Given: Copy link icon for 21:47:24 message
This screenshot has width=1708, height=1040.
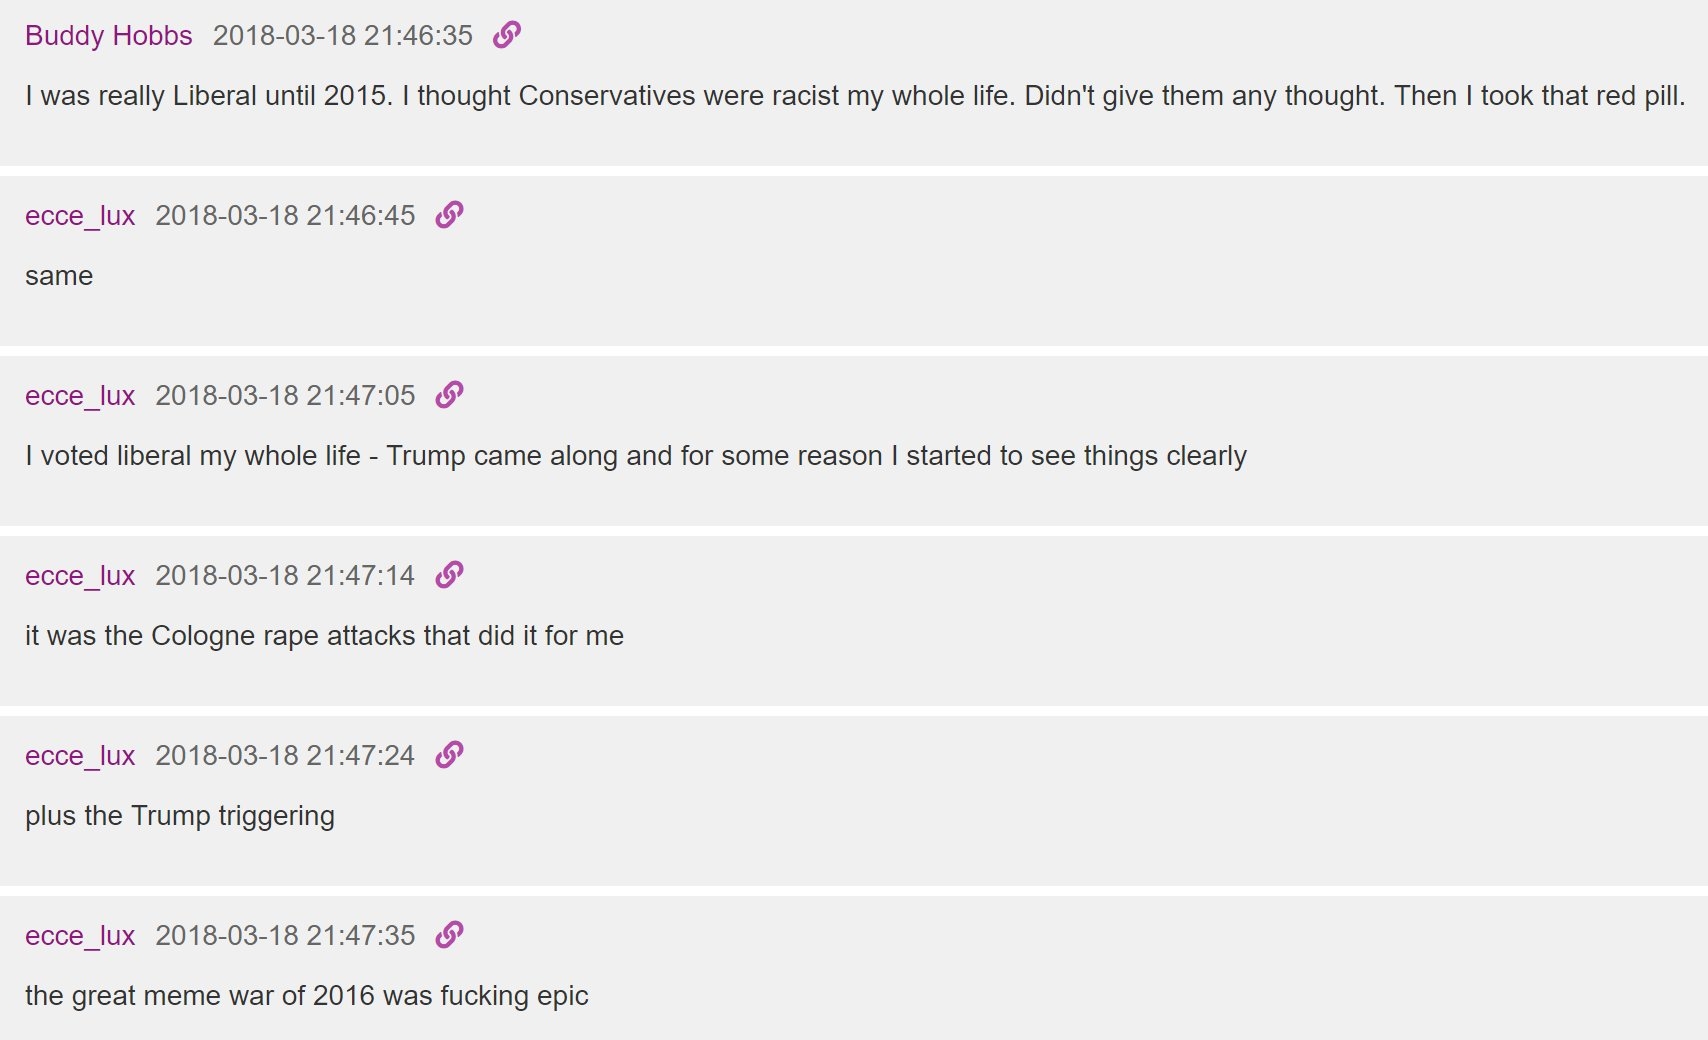Looking at the screenshot, I should 449,755.
